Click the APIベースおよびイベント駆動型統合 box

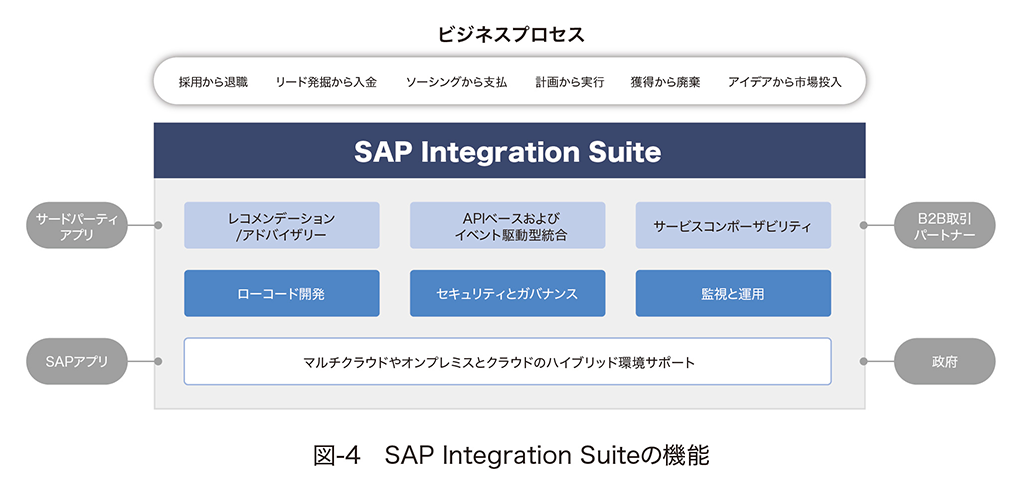507,225
